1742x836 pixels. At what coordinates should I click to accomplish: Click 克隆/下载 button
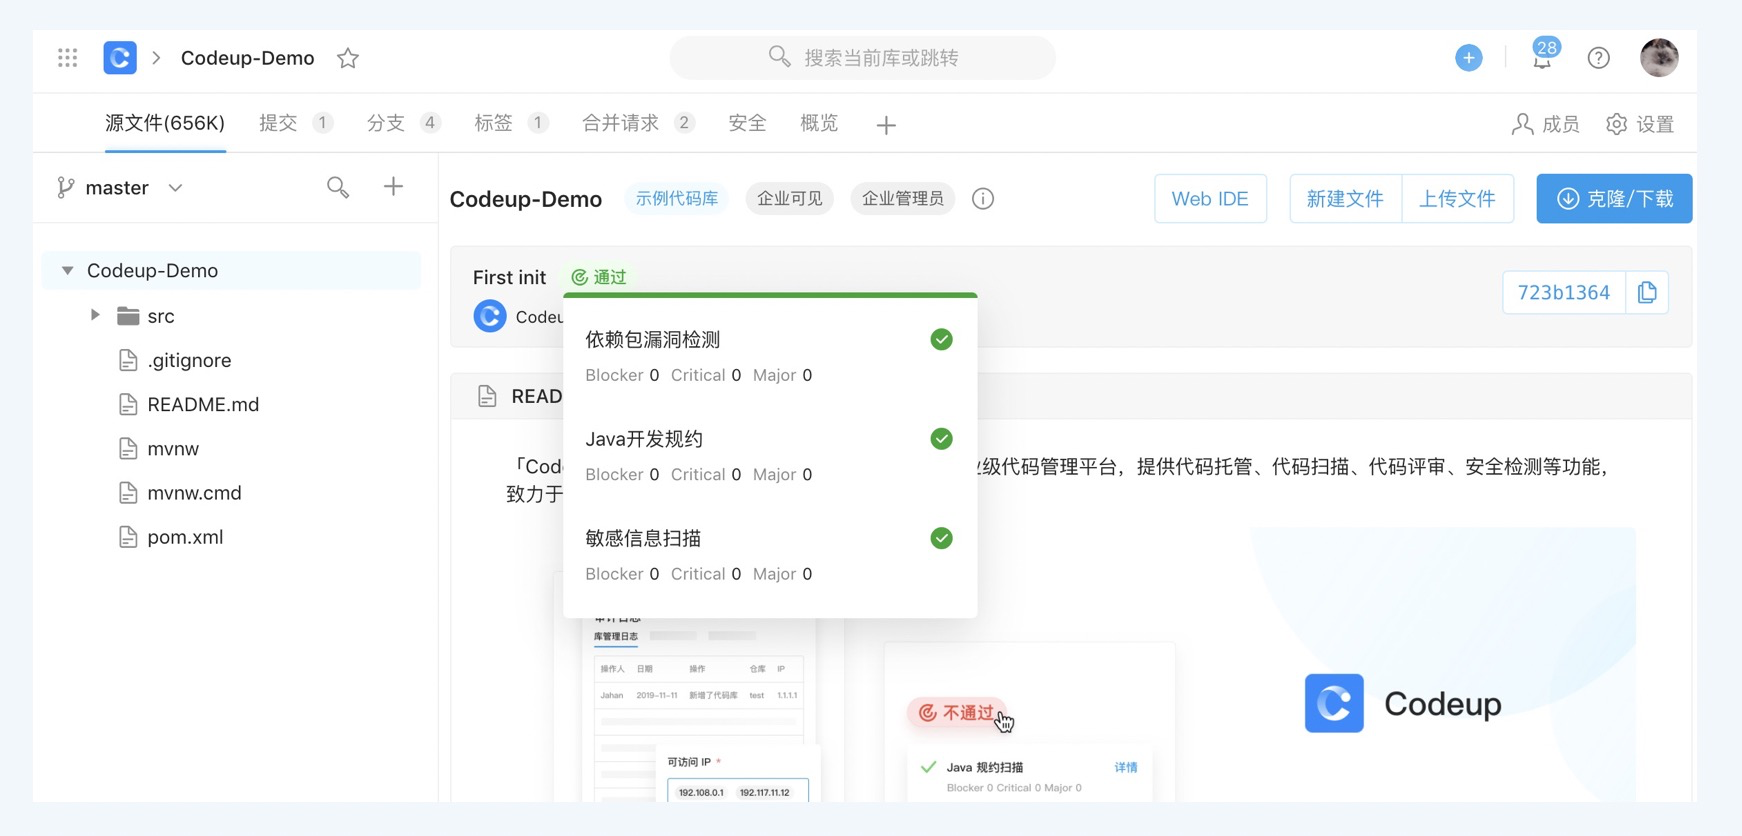click(1614, 198)
